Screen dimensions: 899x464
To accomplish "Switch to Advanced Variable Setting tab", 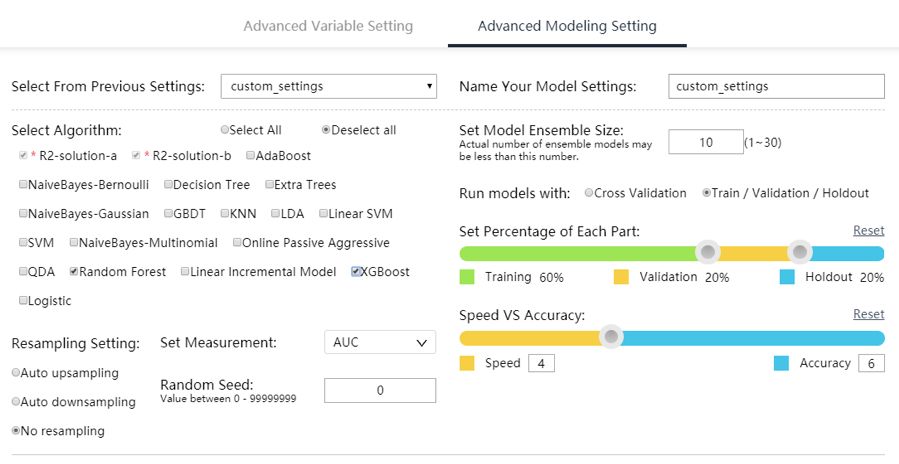I will point(328,26).
